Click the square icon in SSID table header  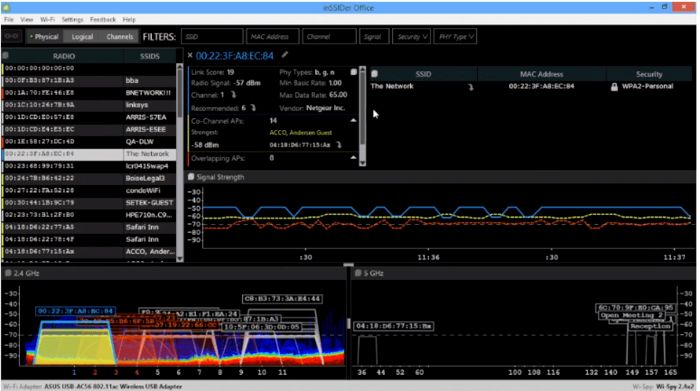coord(375,74)
